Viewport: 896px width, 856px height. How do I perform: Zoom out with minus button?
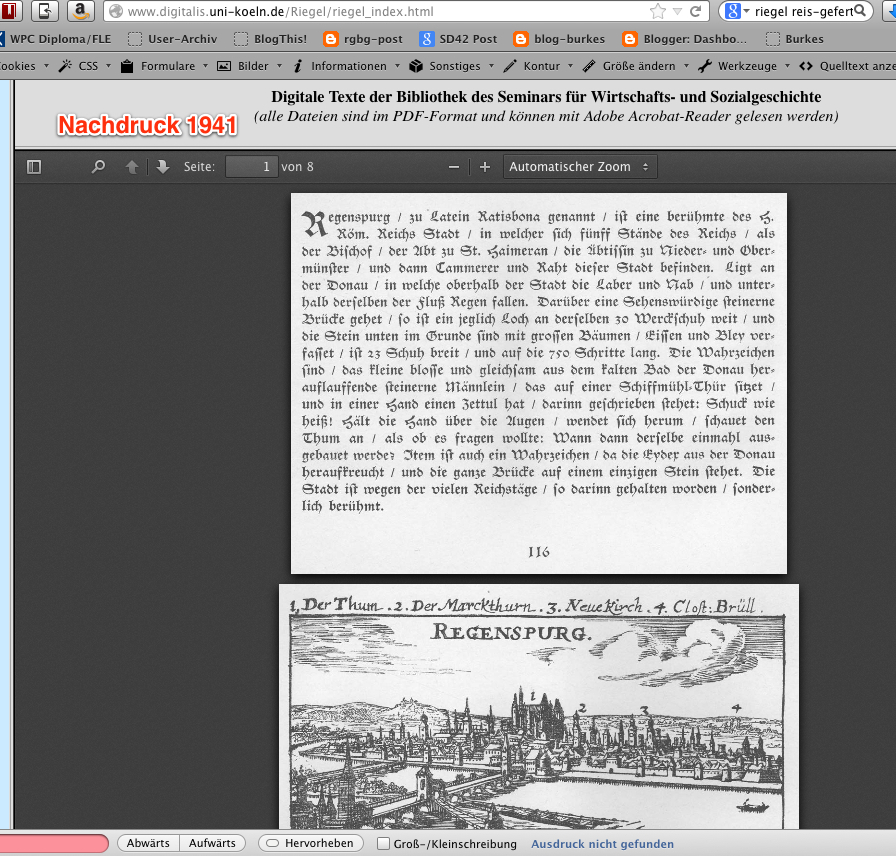click(454, 167)
